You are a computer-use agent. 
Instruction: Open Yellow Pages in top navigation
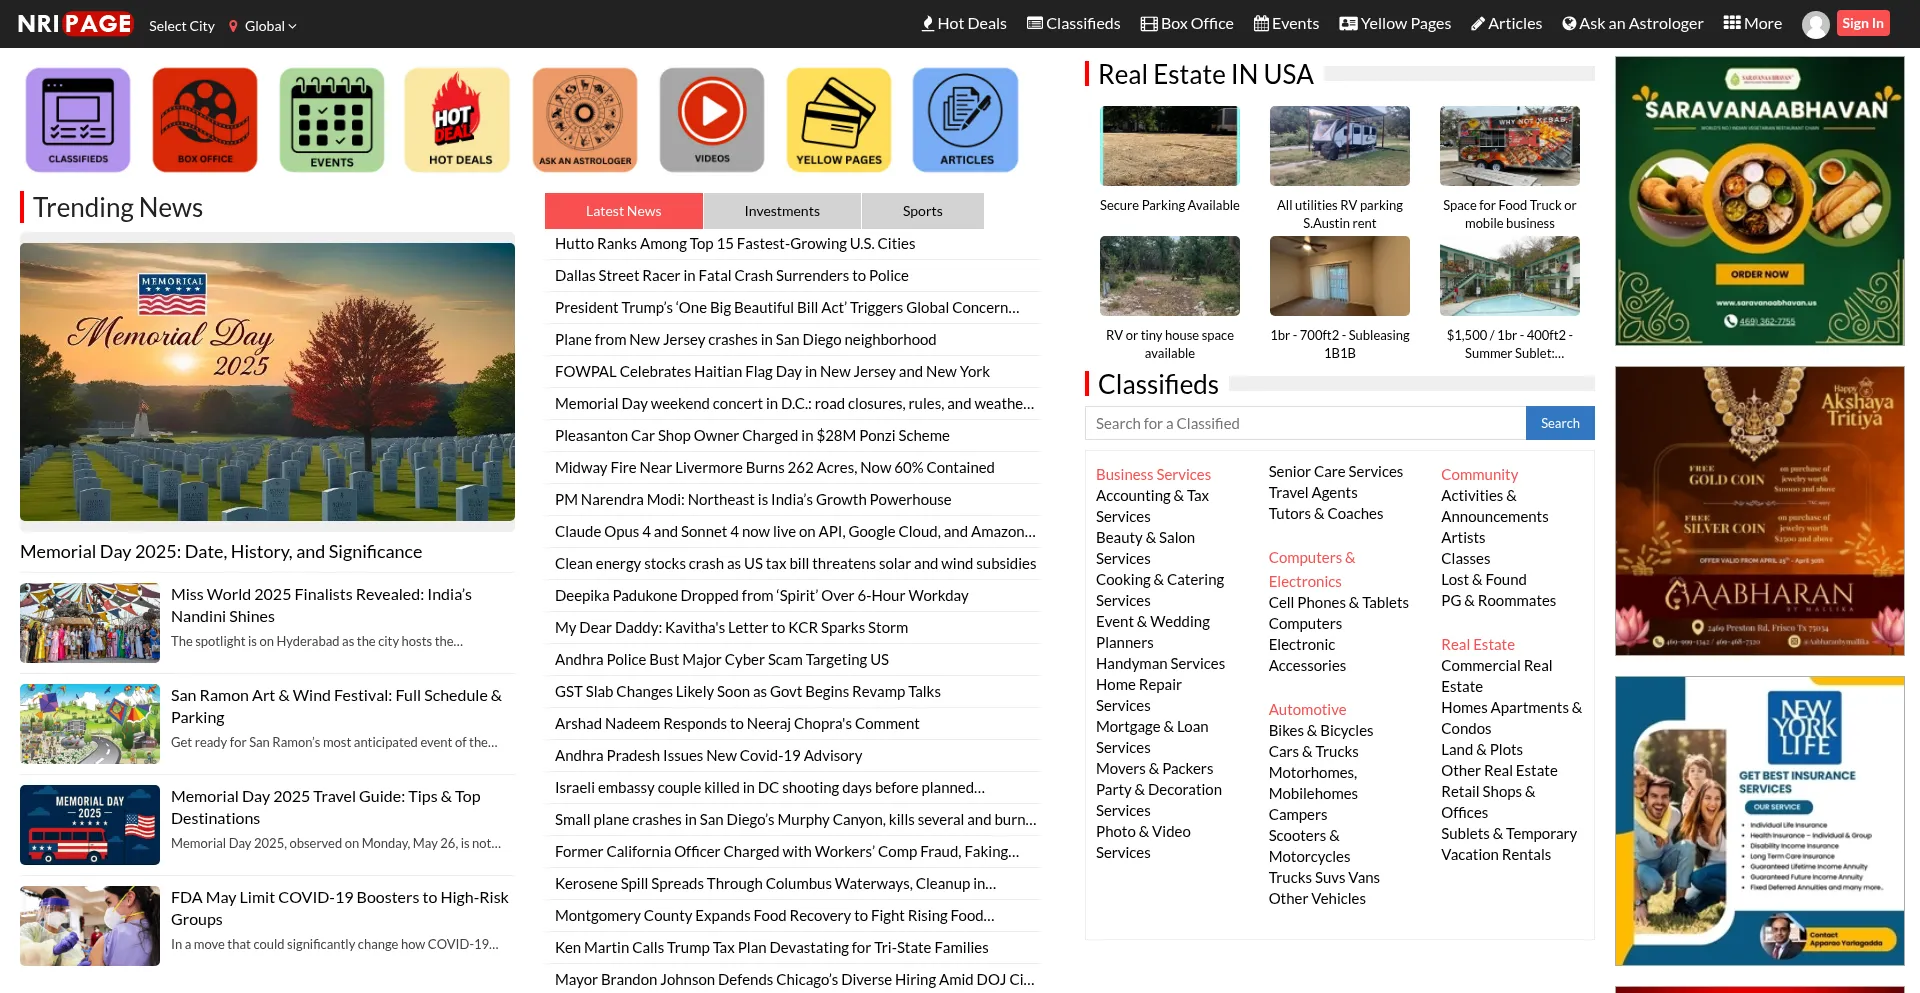[1395, 24]
